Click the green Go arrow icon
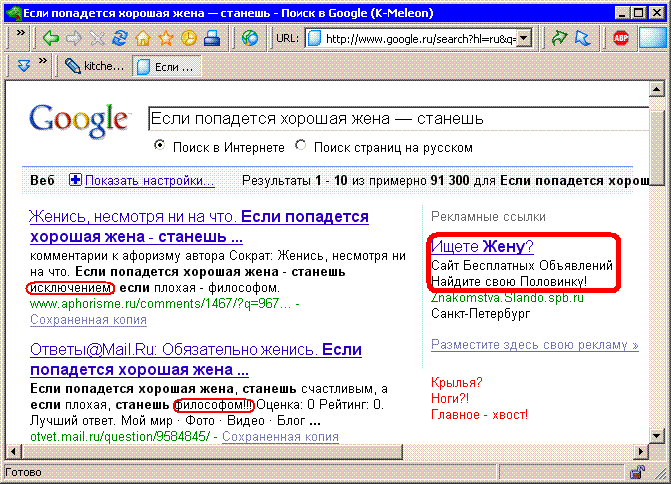The height and width of the screenshot is (484, 671). [559, 39]
